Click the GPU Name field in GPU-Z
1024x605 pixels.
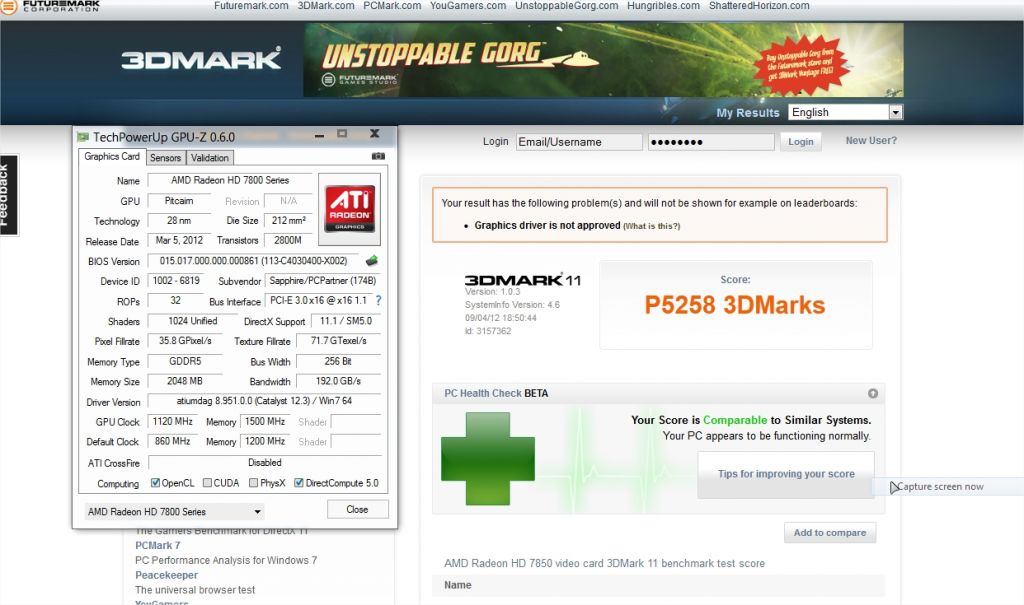pos(230,180)
